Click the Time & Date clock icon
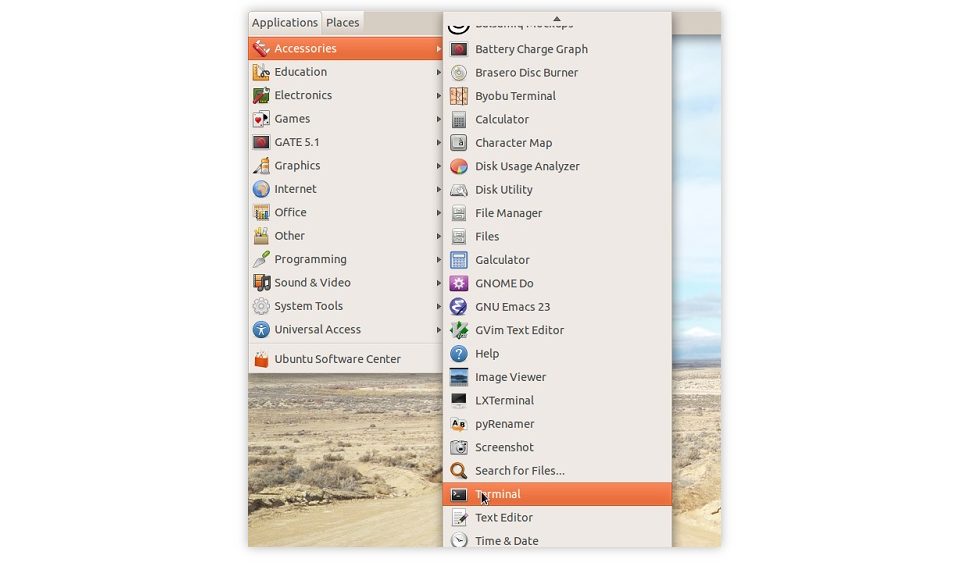The width and height of the screenshot is (971, 566). coord(459,540)
